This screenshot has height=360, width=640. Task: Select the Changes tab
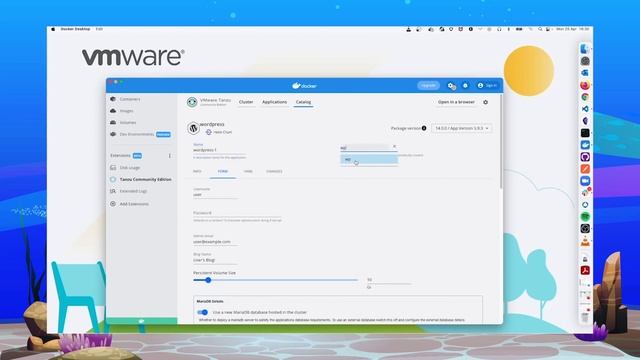274,171
